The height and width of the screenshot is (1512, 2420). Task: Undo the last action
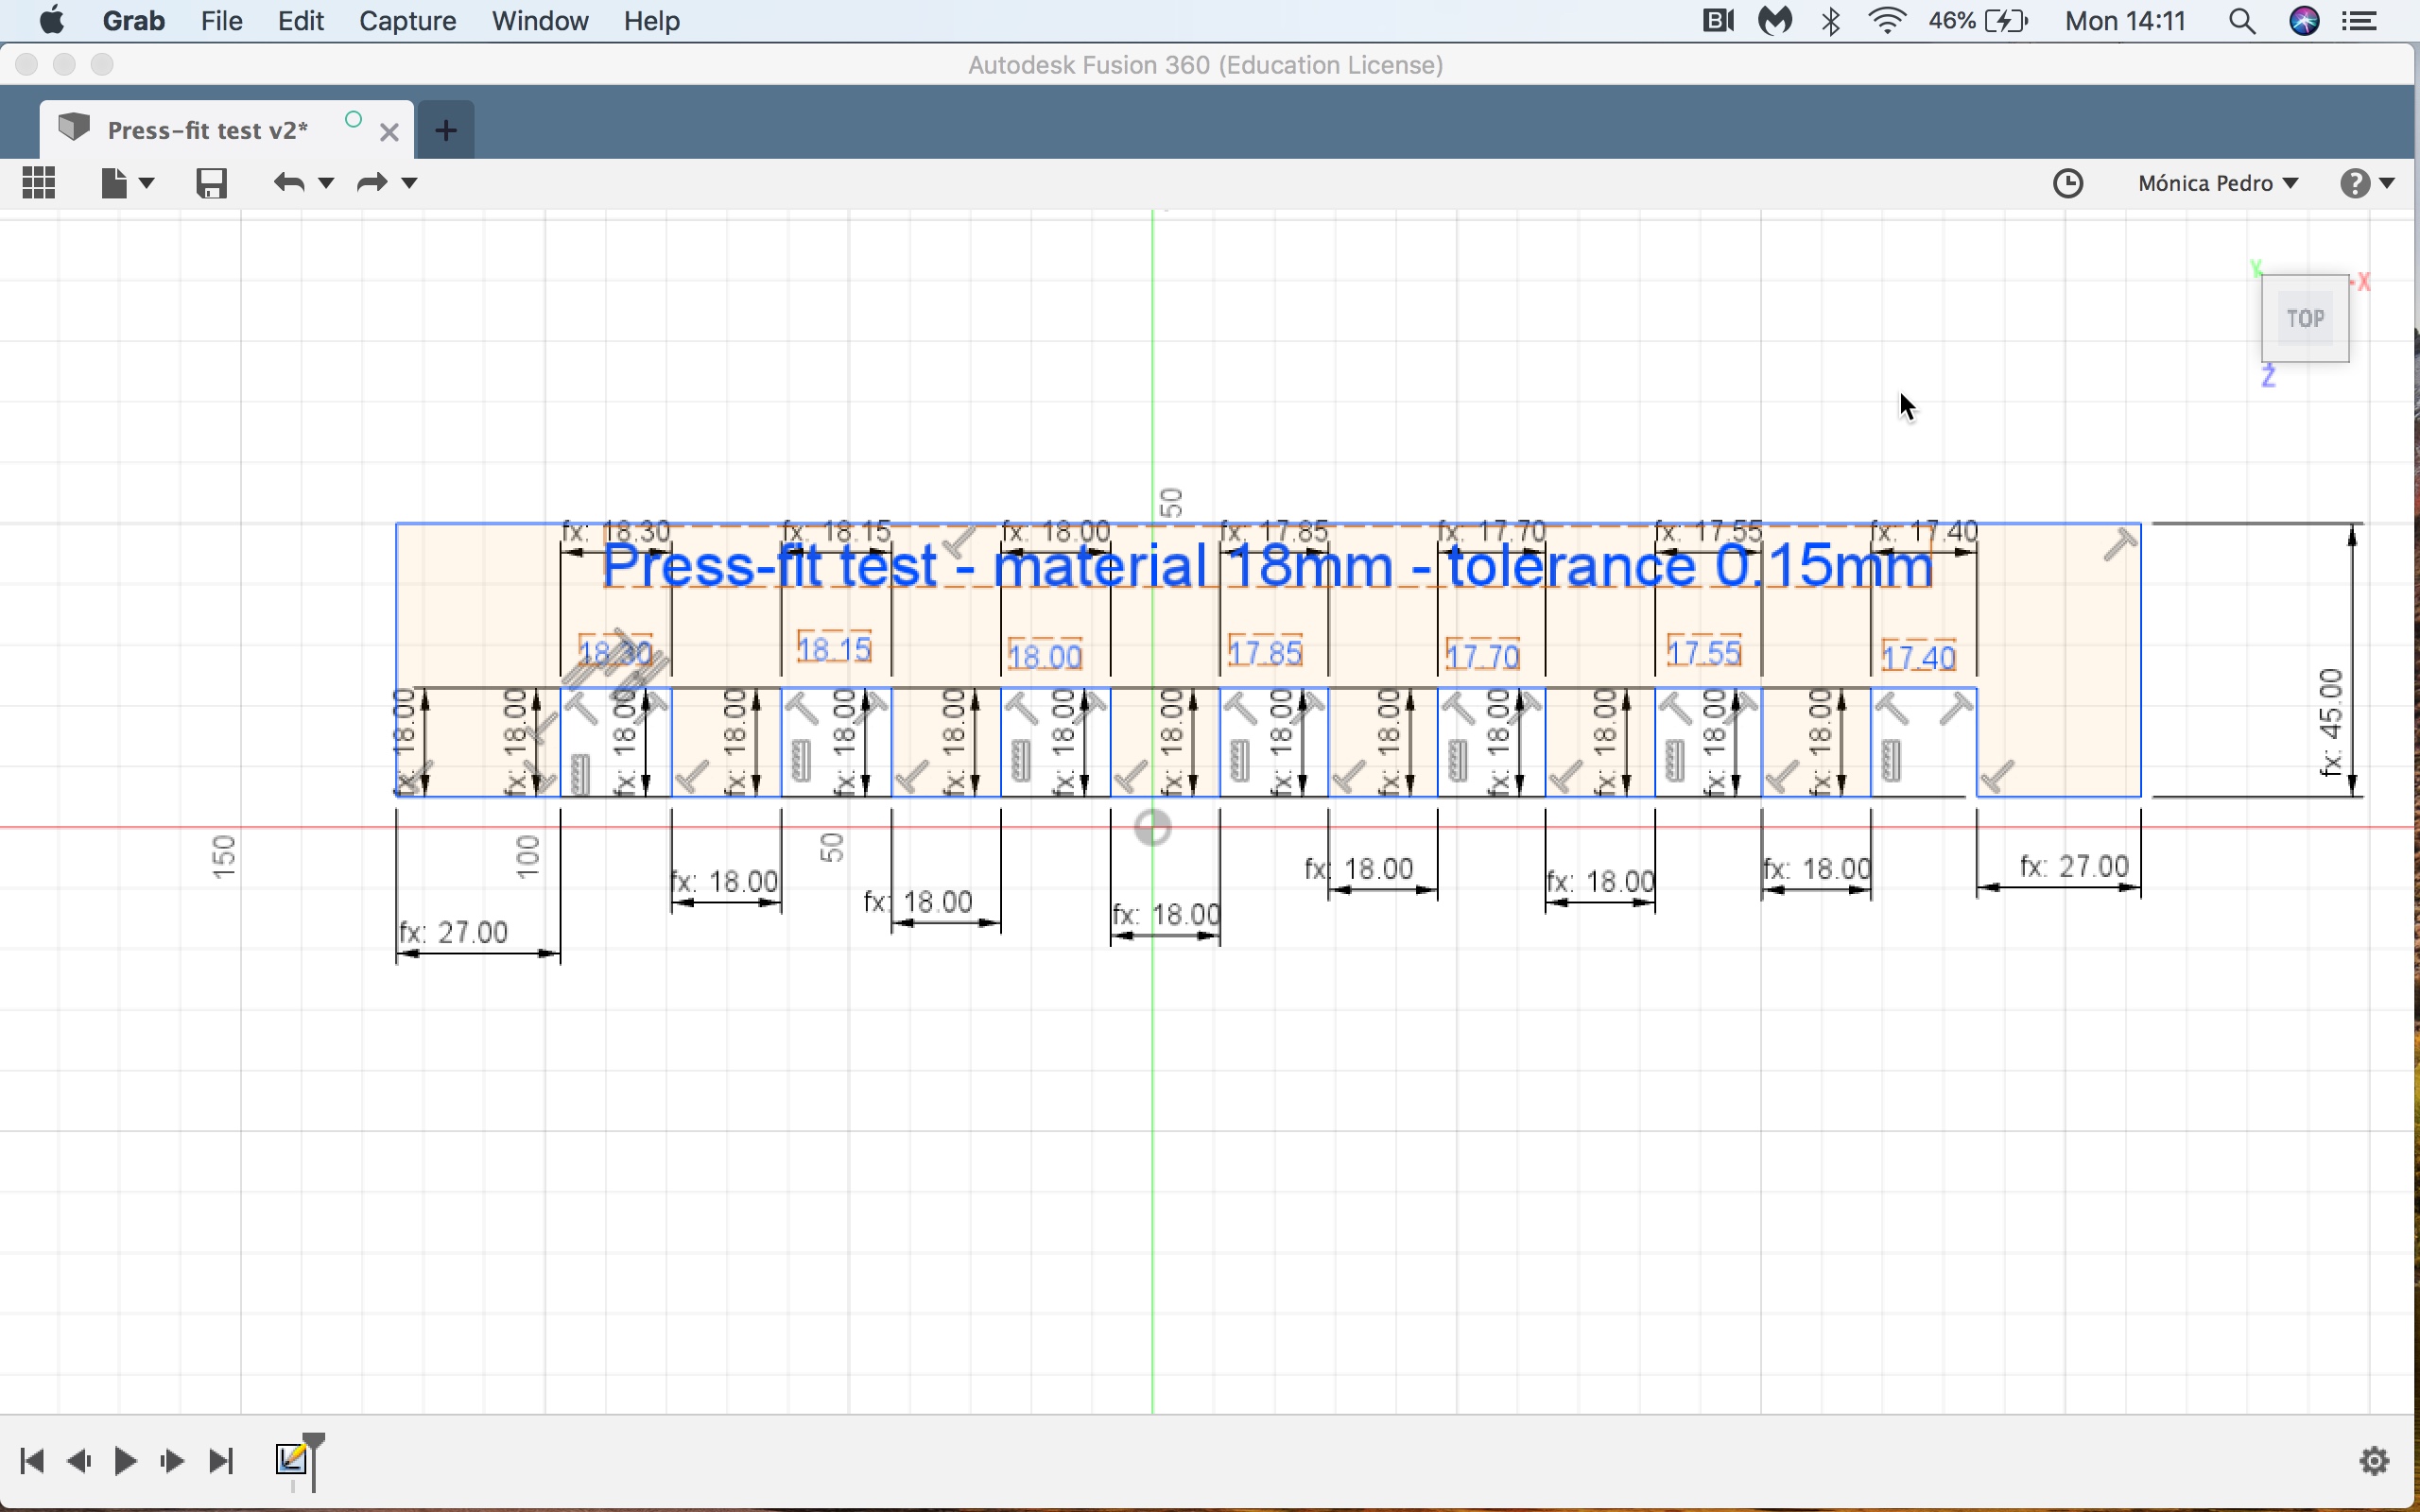tap(289, 183)
